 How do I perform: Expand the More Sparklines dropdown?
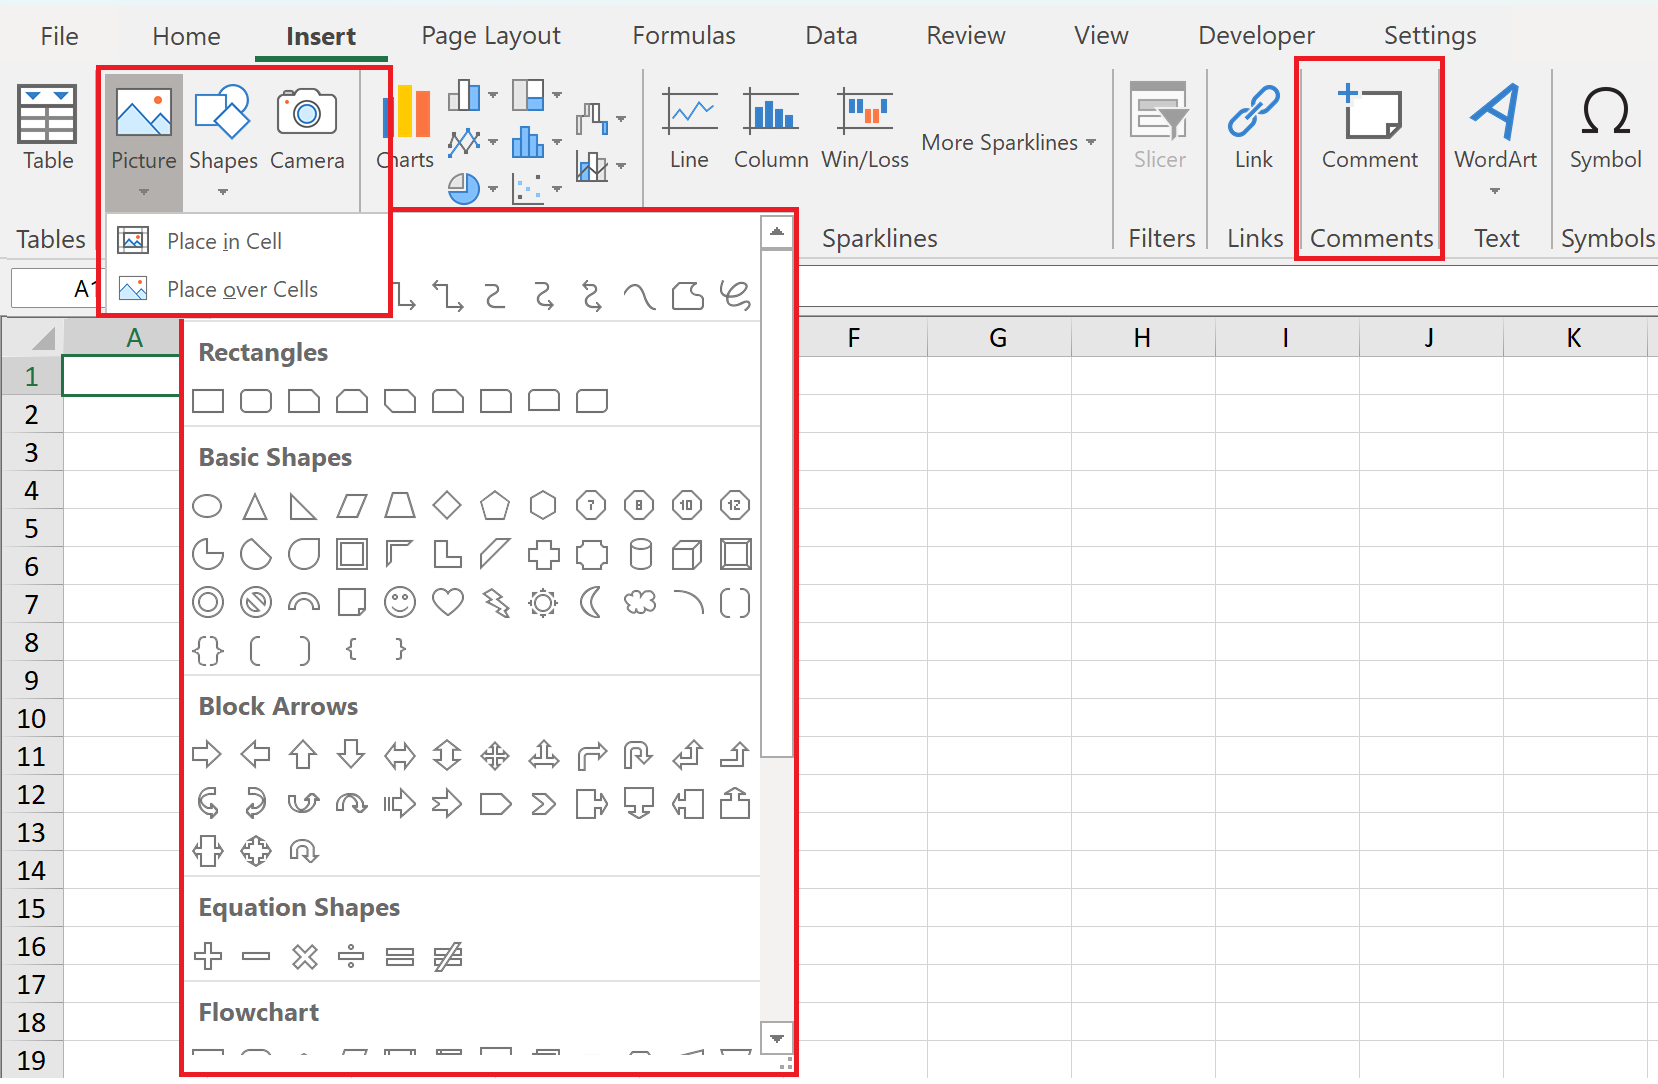coord(1091,142)
